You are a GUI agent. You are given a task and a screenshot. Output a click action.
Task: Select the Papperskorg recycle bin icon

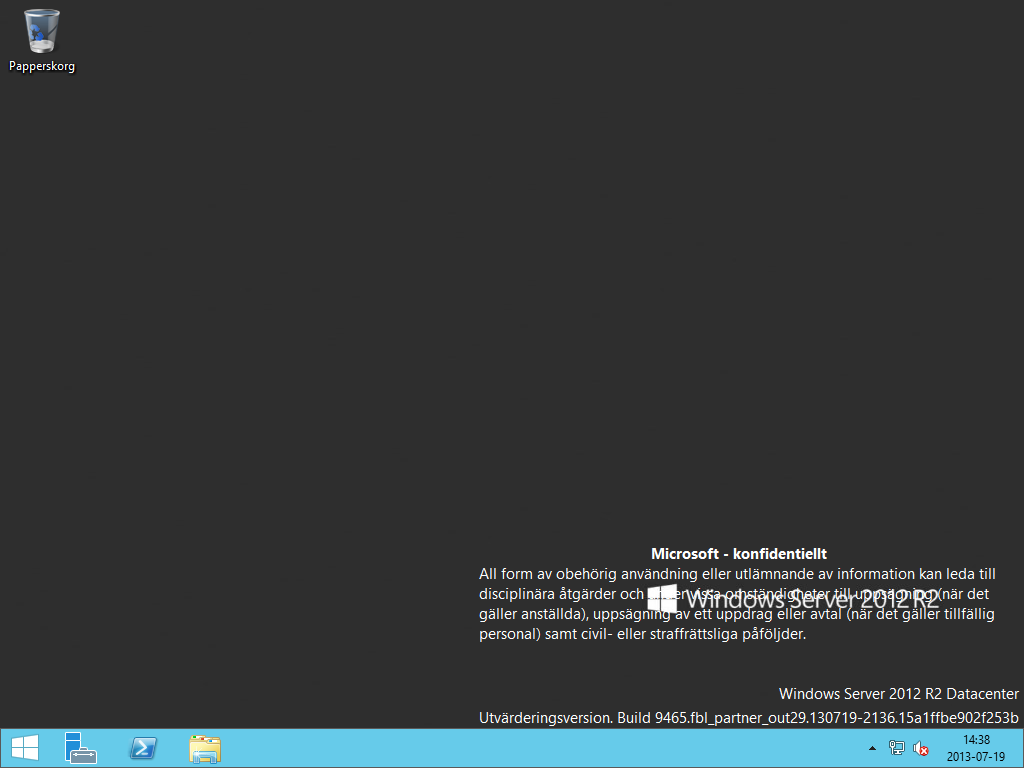click(x=42, y=31)
